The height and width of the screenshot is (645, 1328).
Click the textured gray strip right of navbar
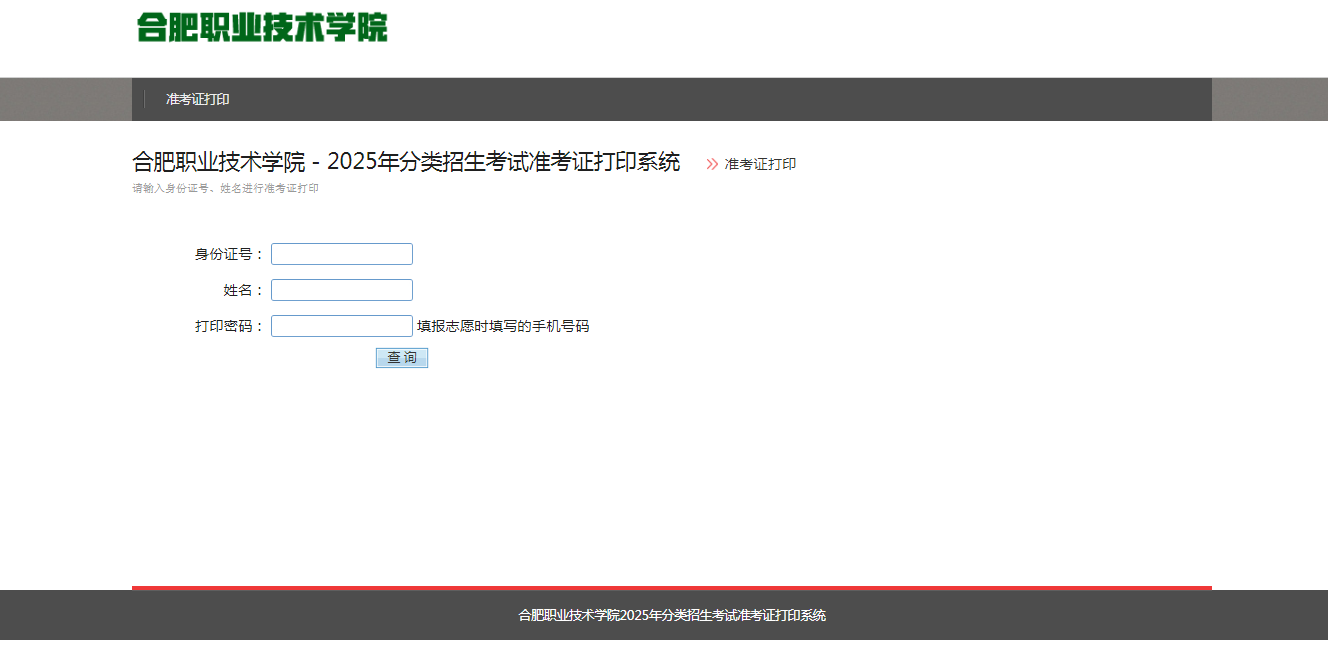(x=1269, y=99)
